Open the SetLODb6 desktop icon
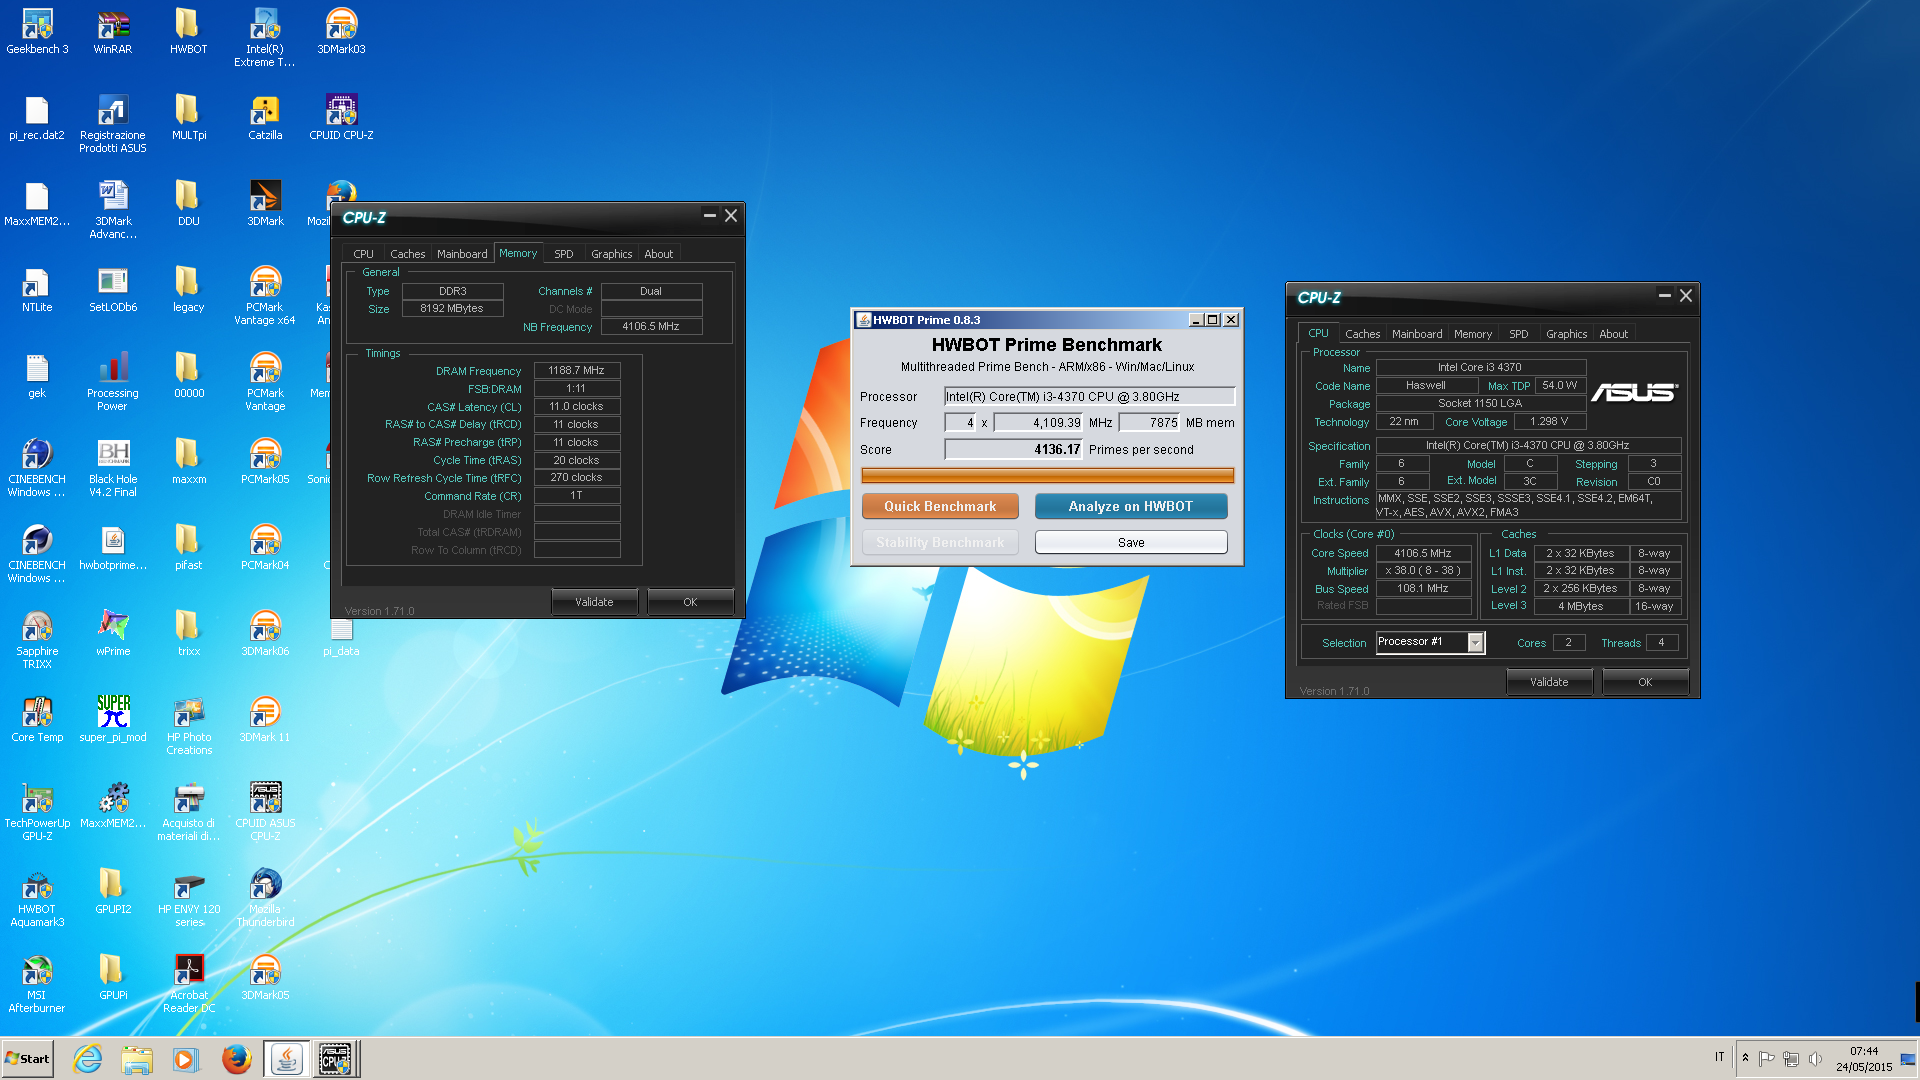 113,289
